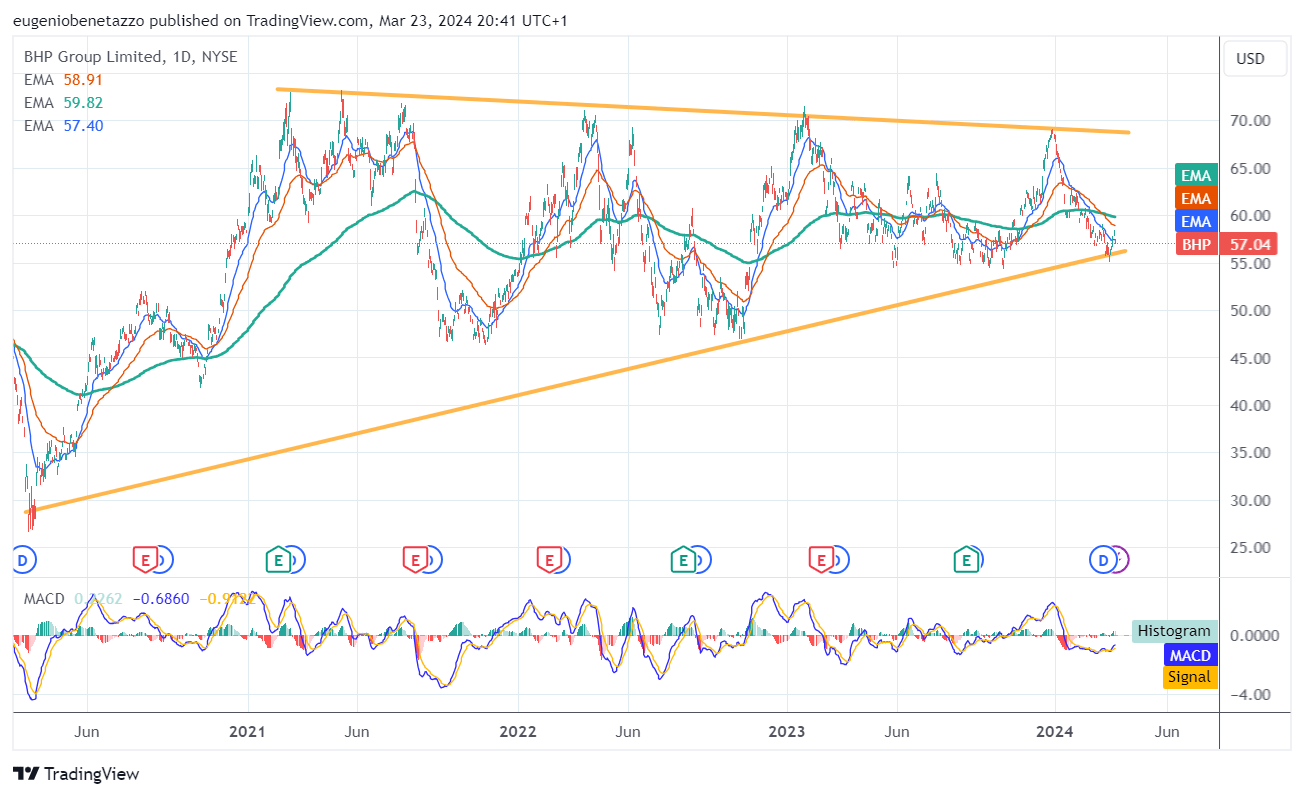
Task: Select the blue MACD scale label
Action: click(x=1189, y=655)
